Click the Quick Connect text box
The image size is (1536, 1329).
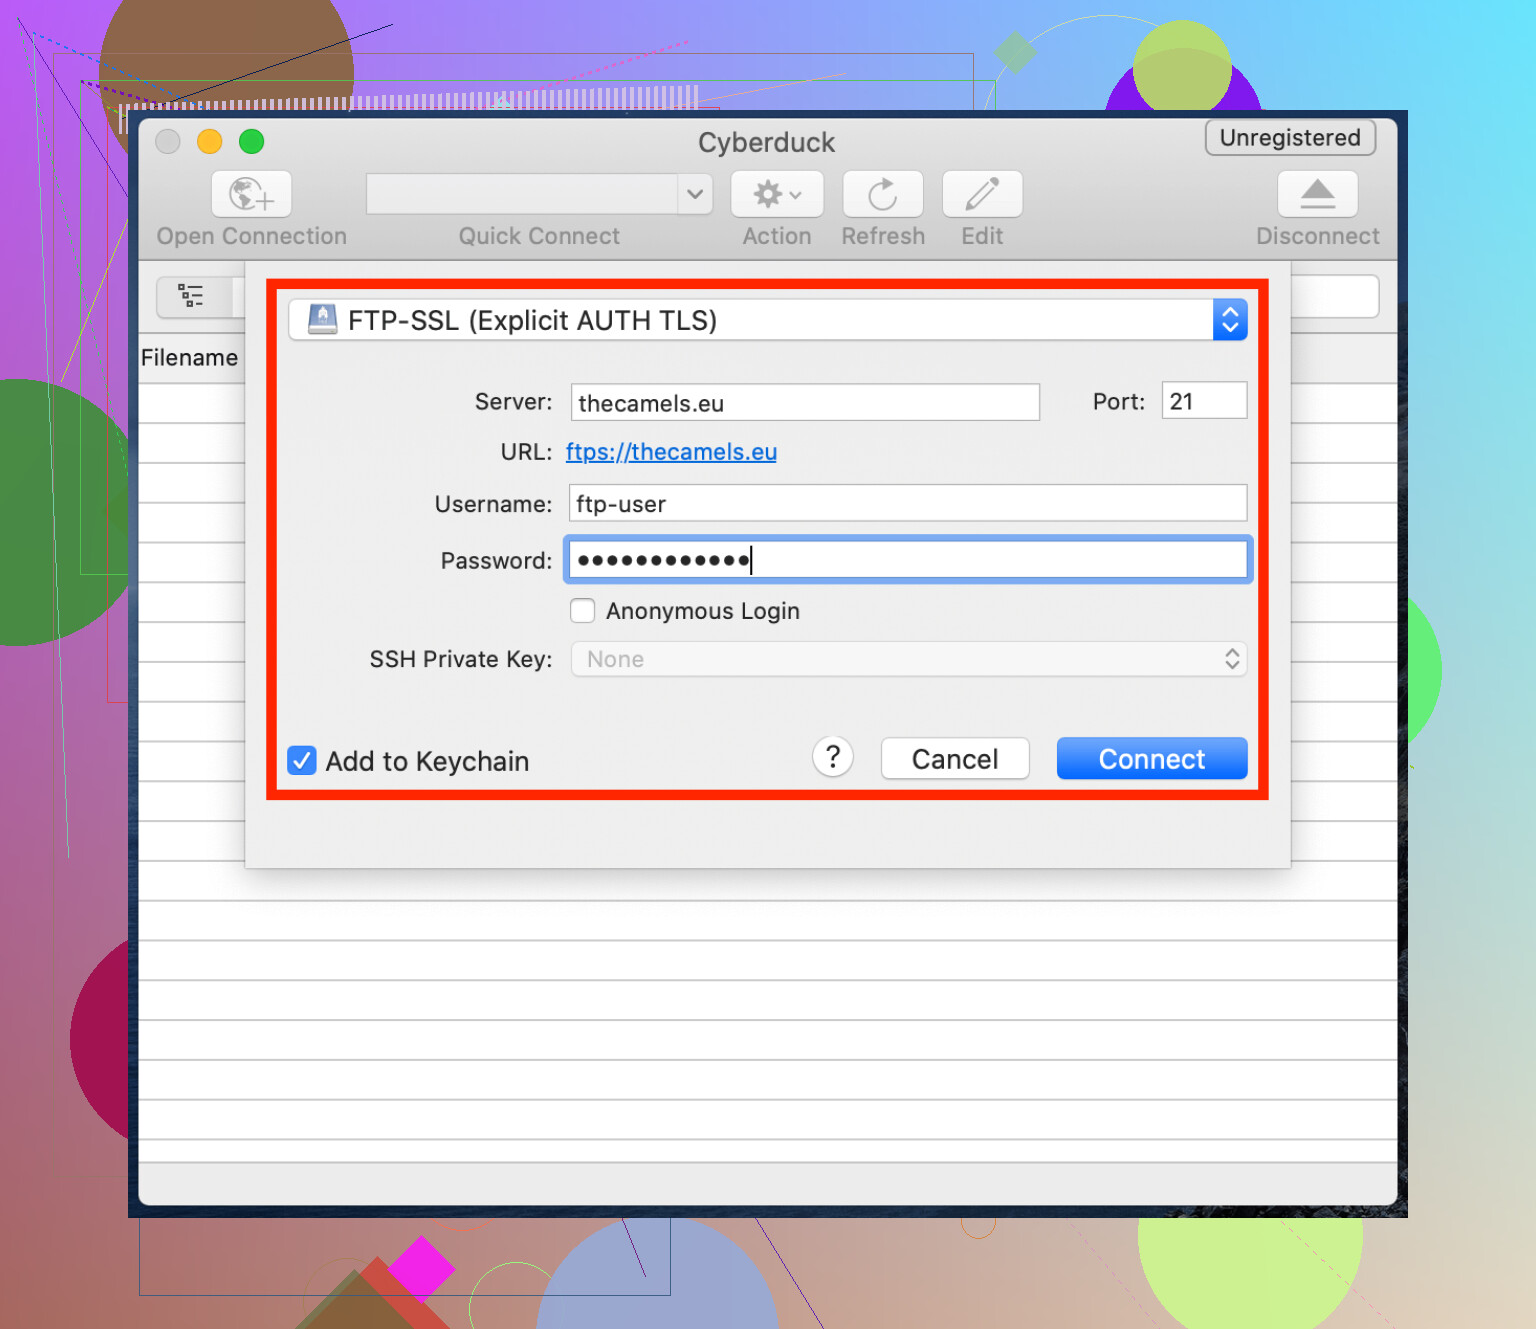point(522,194)
